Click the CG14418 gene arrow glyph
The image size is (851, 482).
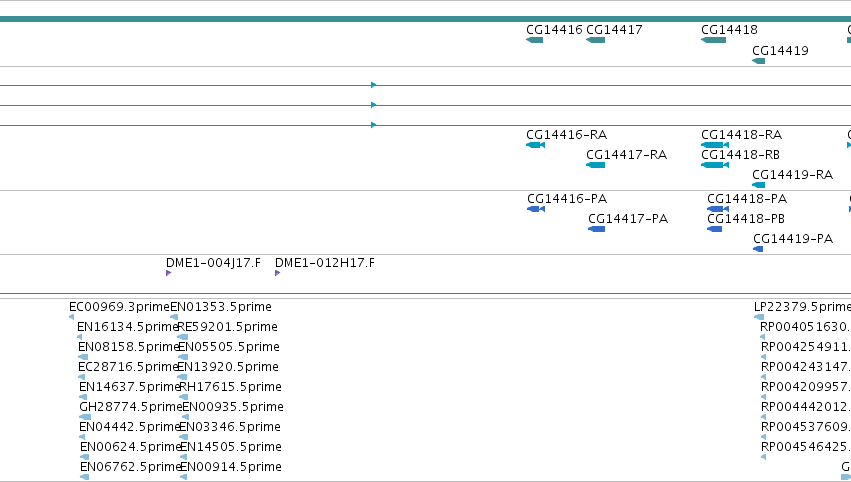[713, 40]
